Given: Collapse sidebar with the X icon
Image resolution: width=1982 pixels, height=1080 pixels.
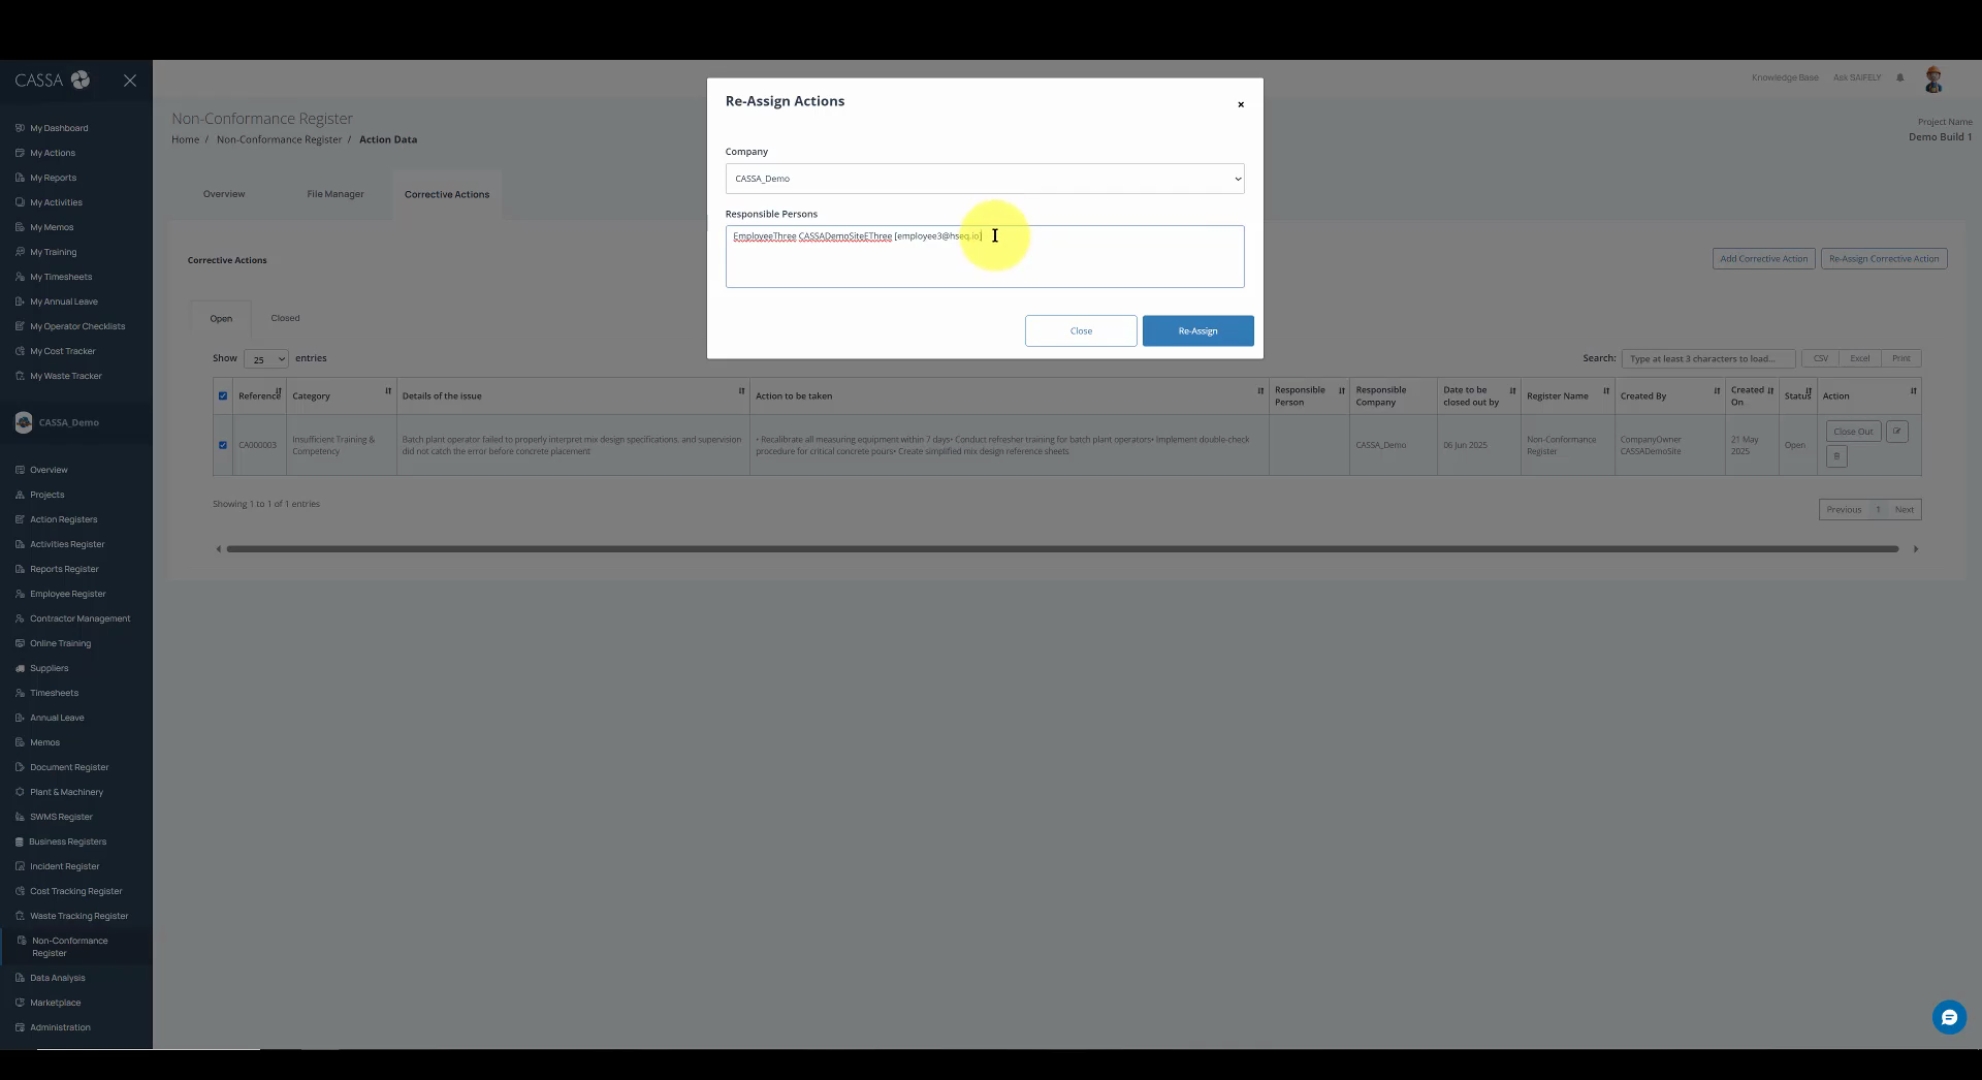Looking at the screenshot, I should pos(130,80).
